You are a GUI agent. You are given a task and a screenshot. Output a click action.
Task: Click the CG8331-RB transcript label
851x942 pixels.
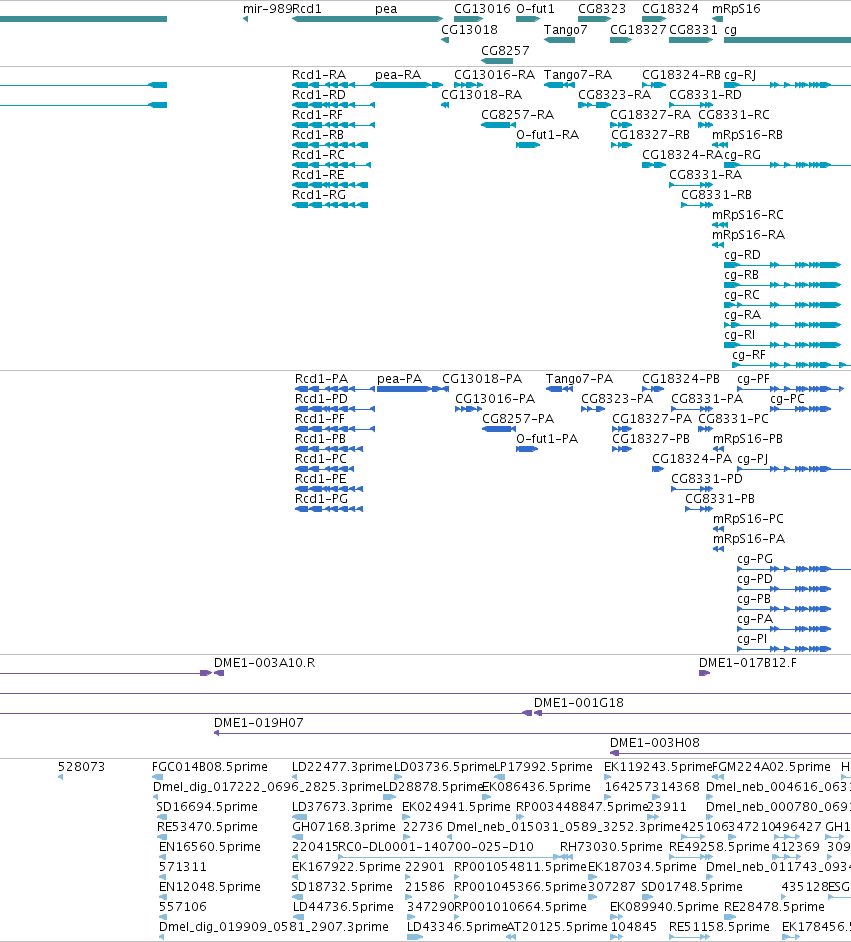716,195
